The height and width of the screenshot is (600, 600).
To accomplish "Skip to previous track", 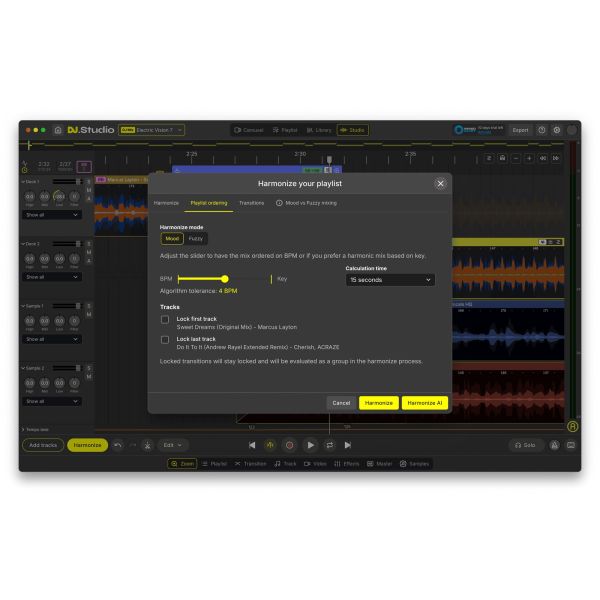I will (252, 445).
